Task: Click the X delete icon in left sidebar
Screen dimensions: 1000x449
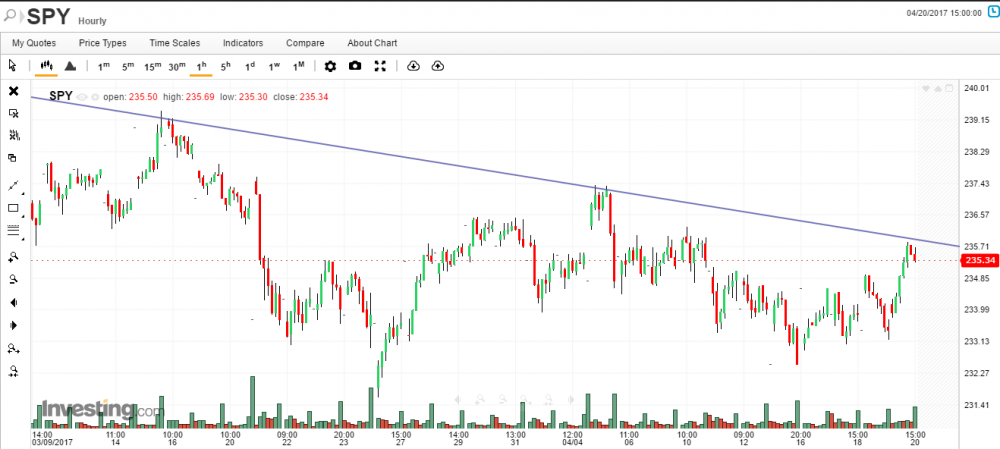Action: (x=13, y=91)
